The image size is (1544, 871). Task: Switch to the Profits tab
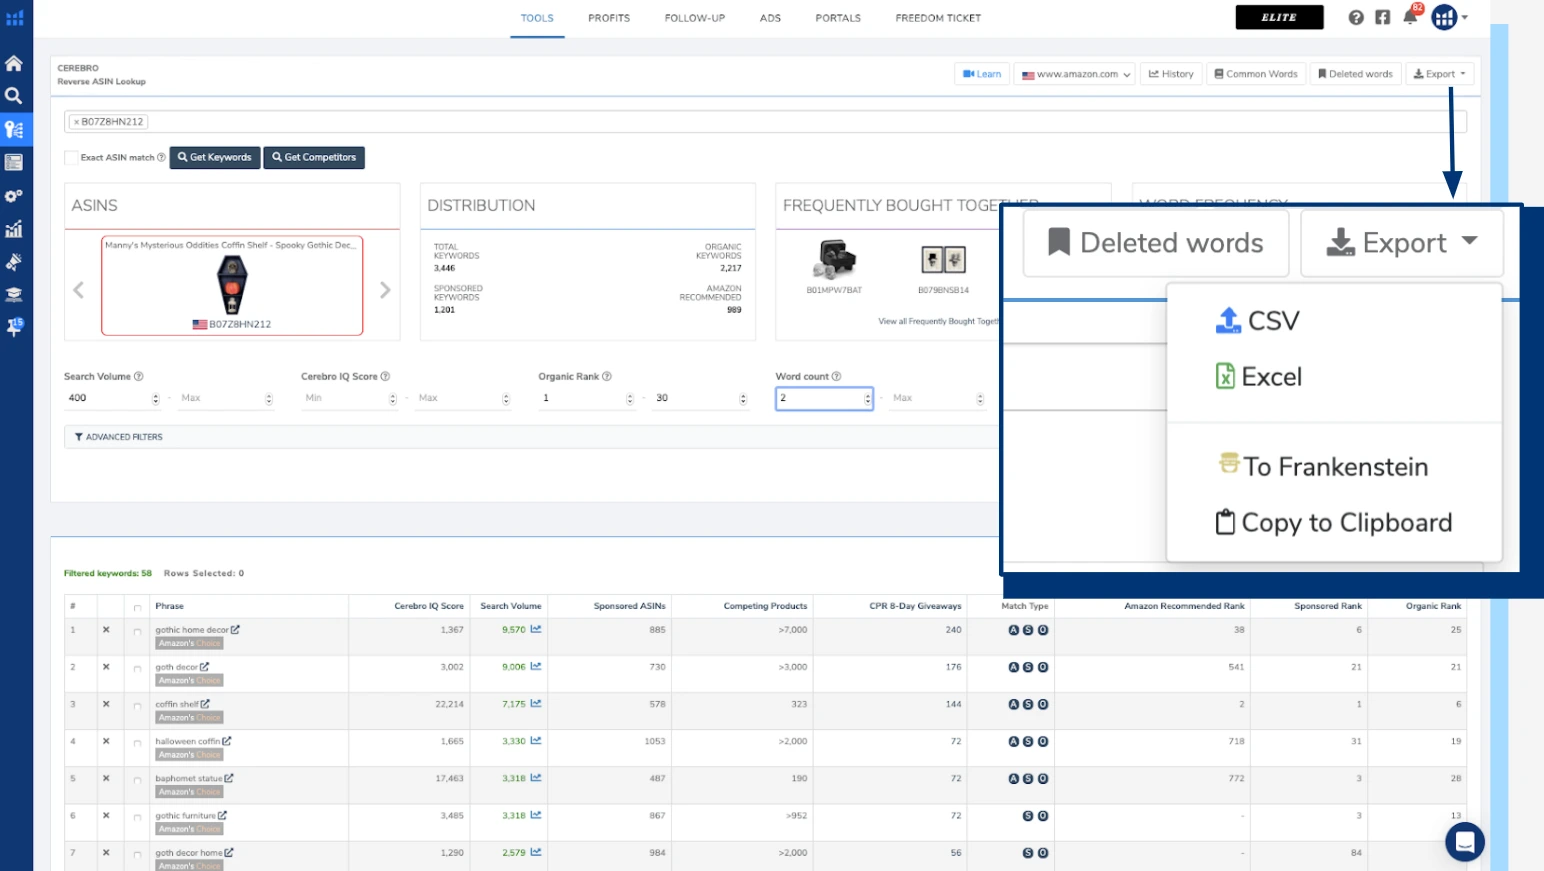click(x=608, y=18)
